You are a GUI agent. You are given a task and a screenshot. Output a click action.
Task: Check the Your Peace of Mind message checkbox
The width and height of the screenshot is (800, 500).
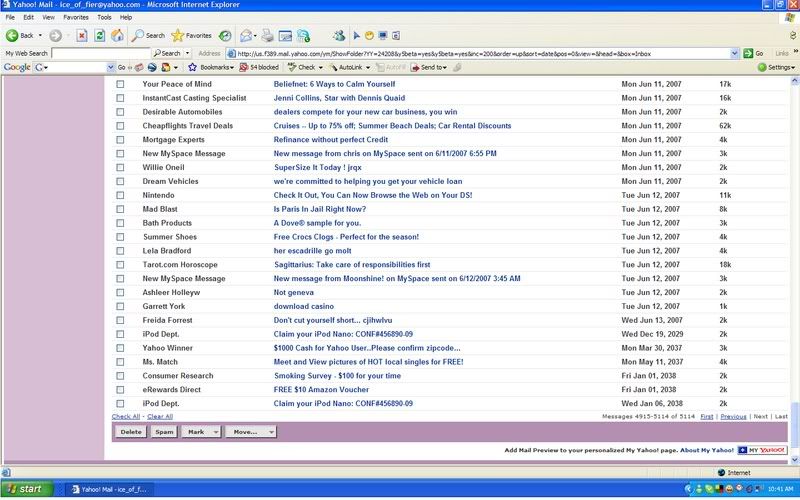(x=120, y=84)
